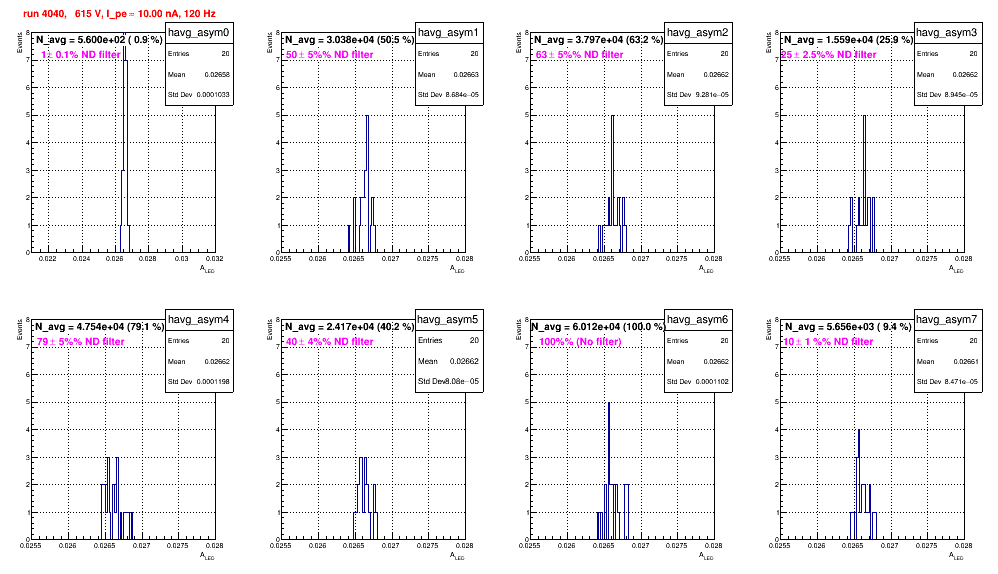Click the Entries 20 row in havg_asym0
Screen dimensions: 998x574
199,54
